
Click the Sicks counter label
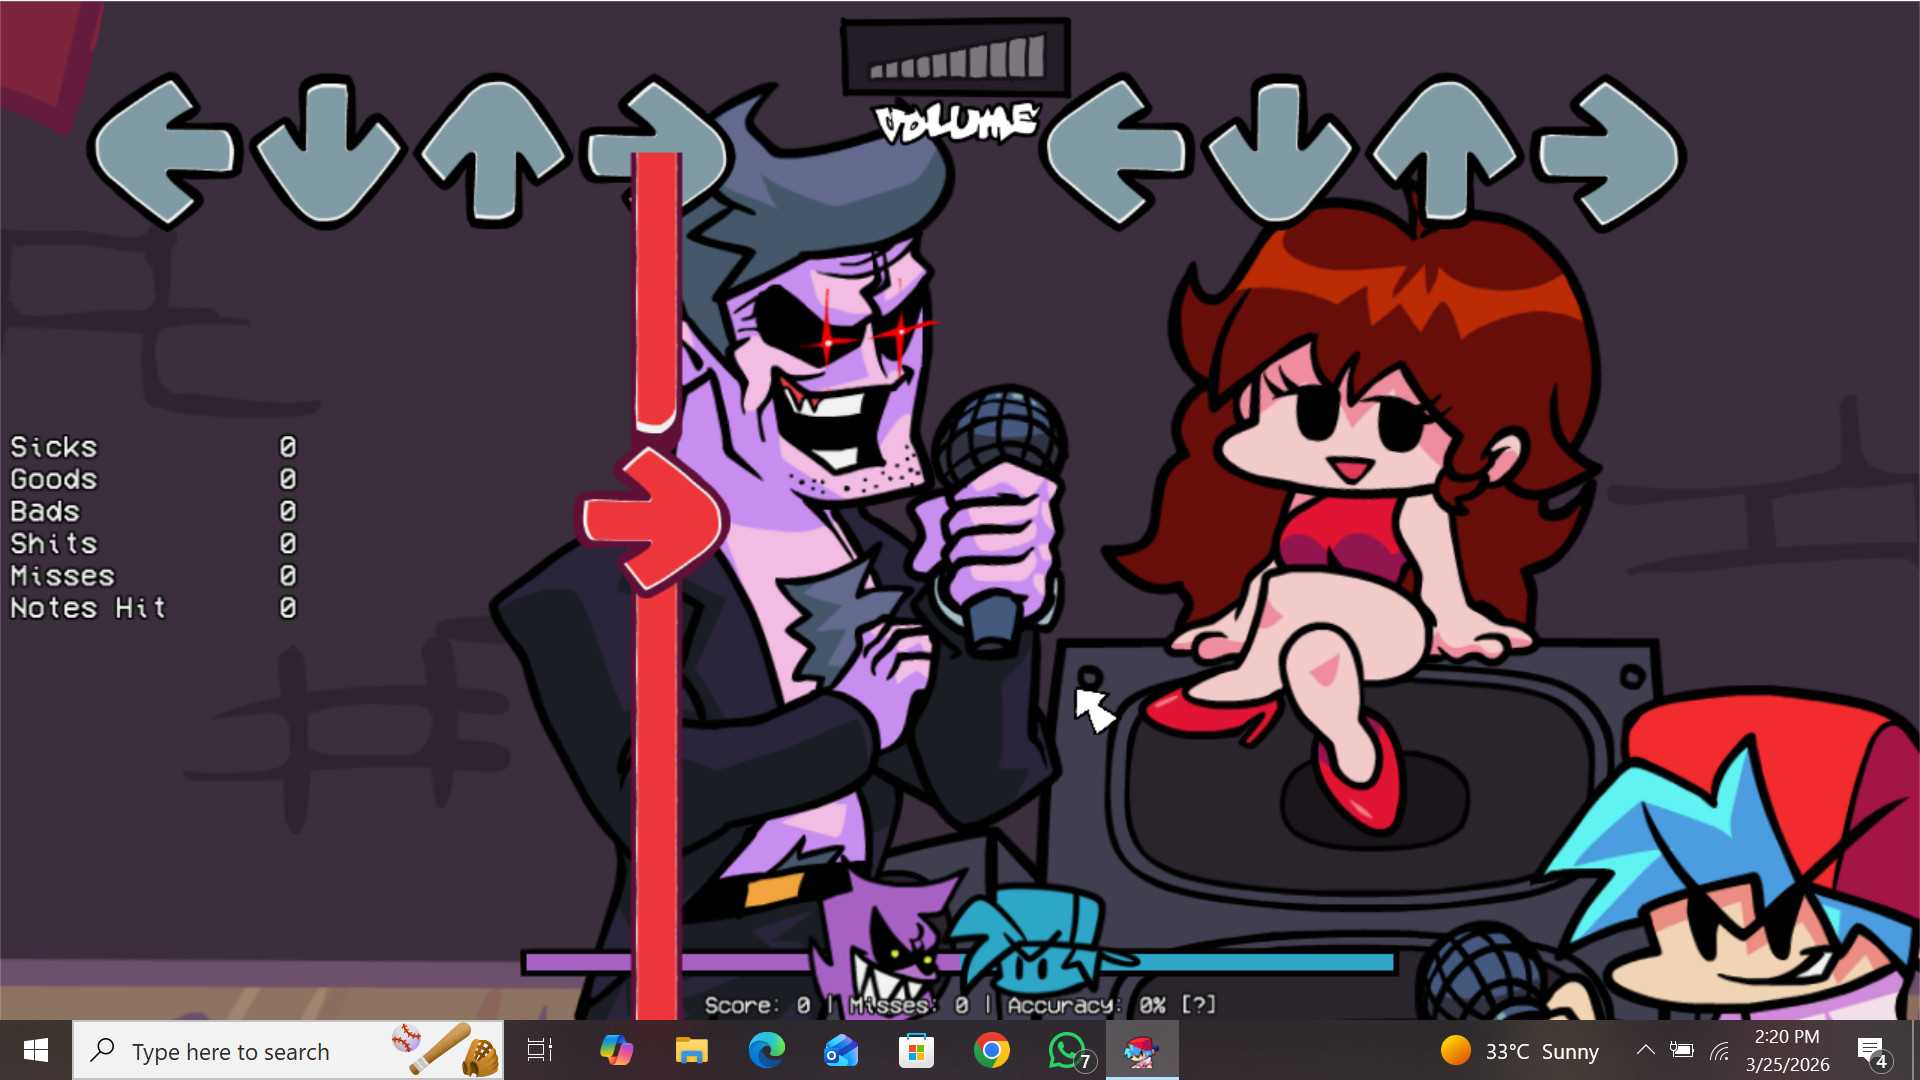pos(54,447)
